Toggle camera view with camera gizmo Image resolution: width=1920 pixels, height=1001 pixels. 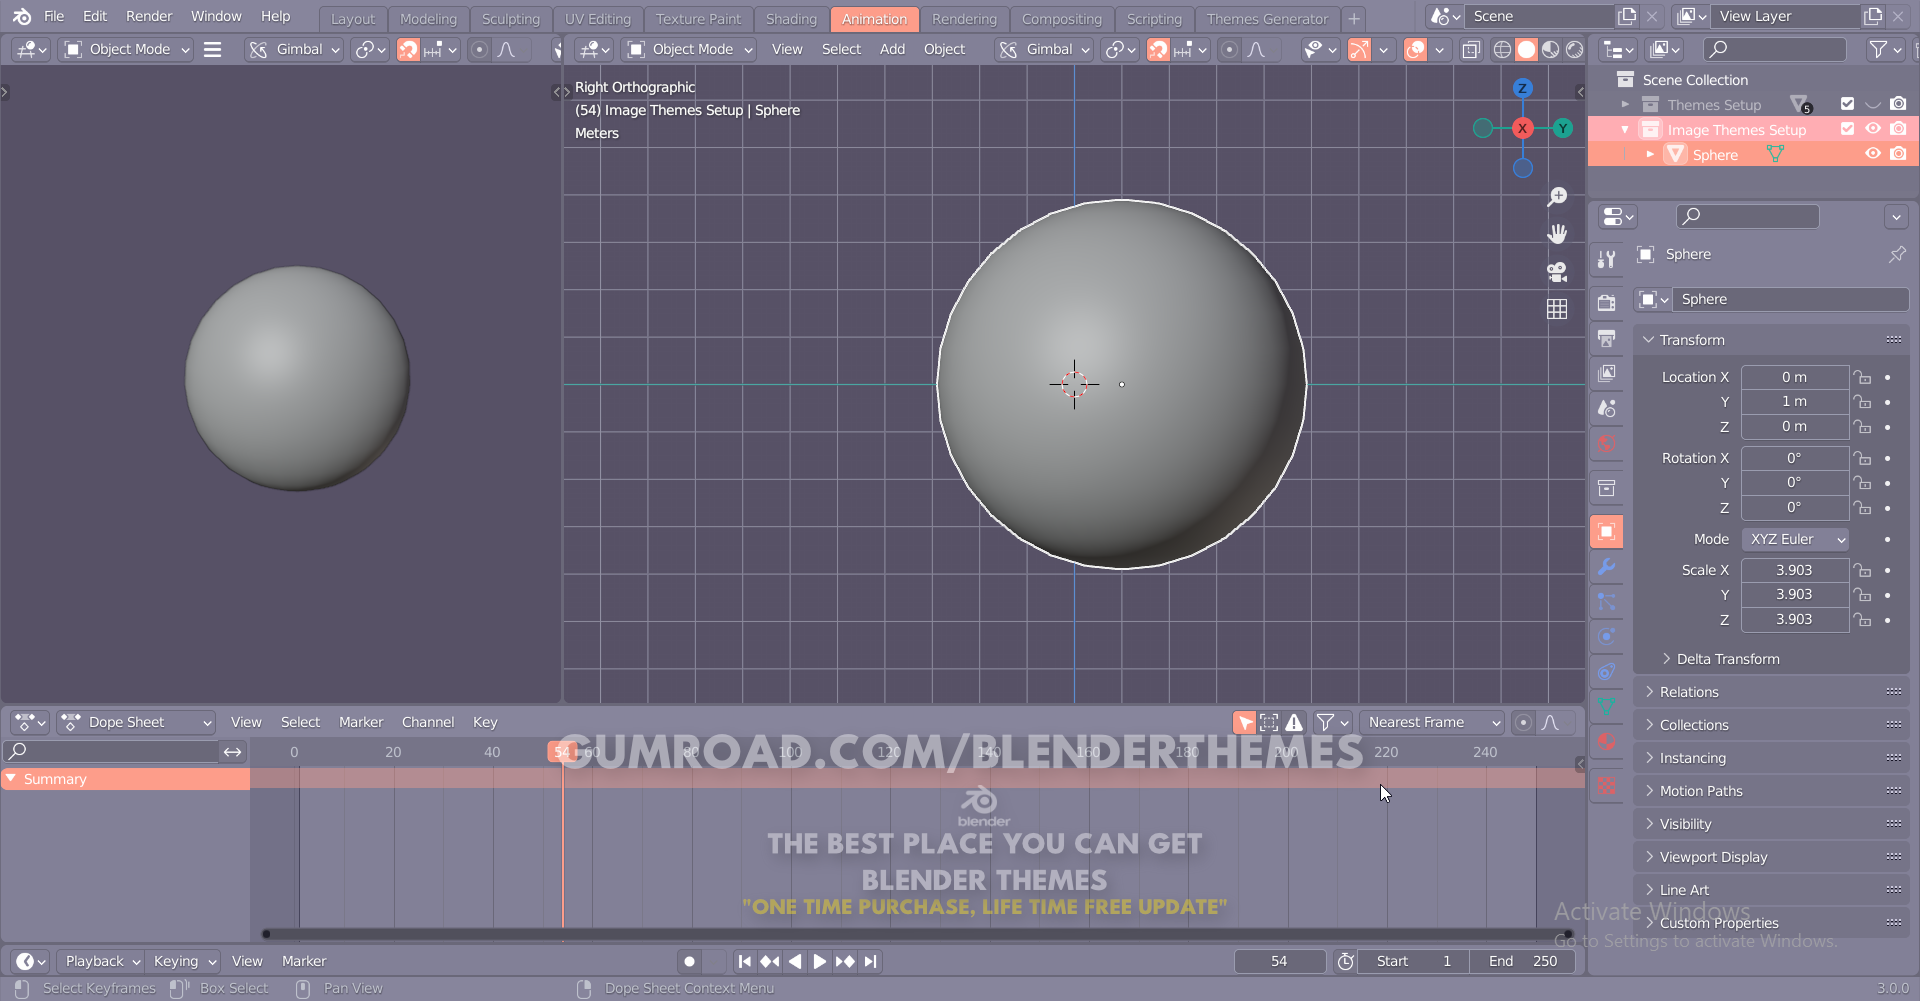pos(1557,272)
